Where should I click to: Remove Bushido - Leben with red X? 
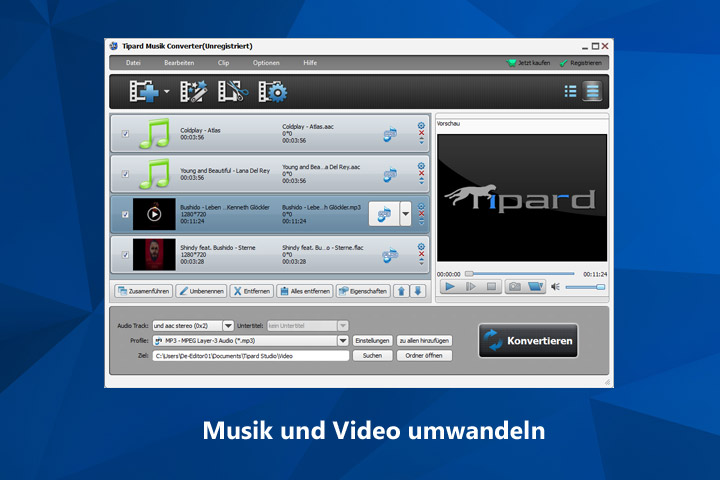tap(421, 214)
